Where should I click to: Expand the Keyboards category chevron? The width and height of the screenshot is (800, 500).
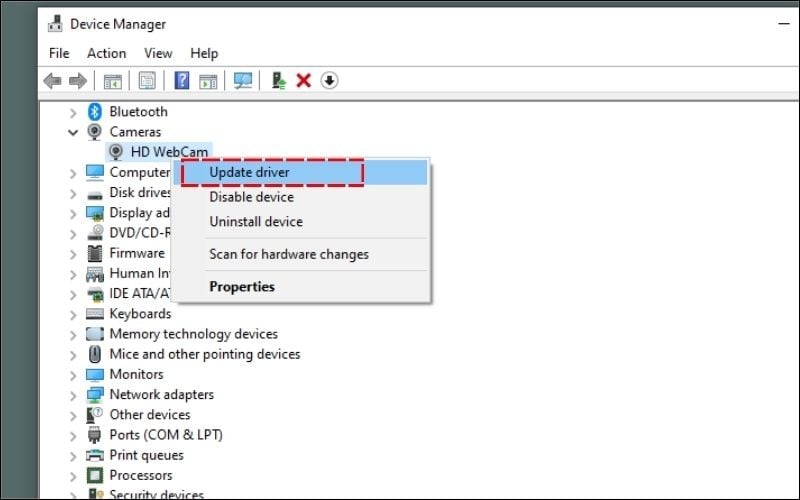pos(73,315)
